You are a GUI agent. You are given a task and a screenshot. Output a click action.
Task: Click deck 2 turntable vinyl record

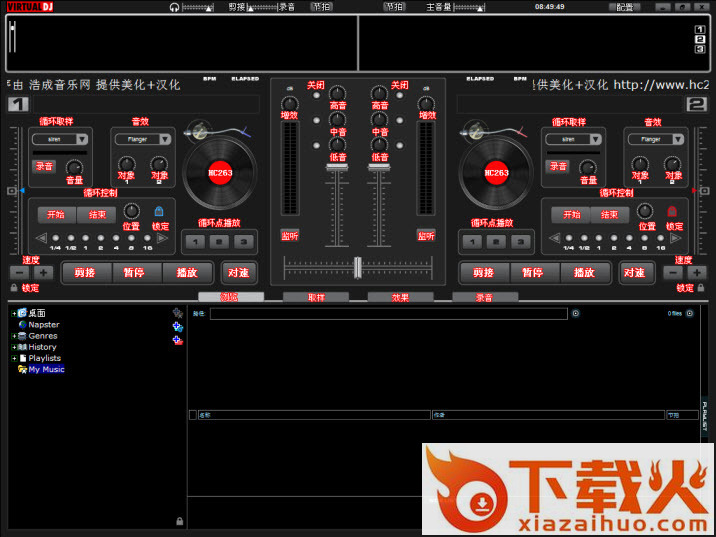click(496, 173)
